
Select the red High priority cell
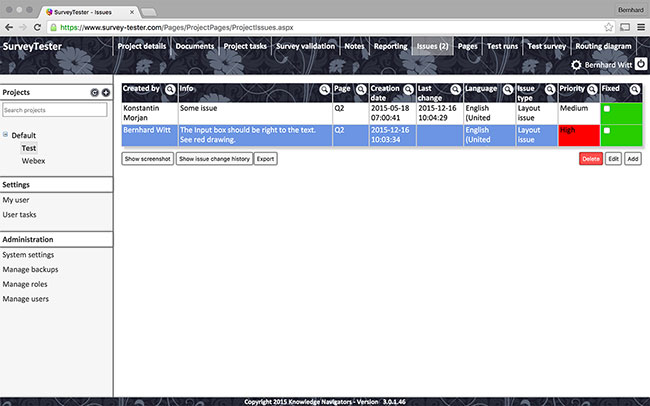click(x=578, y=135)
